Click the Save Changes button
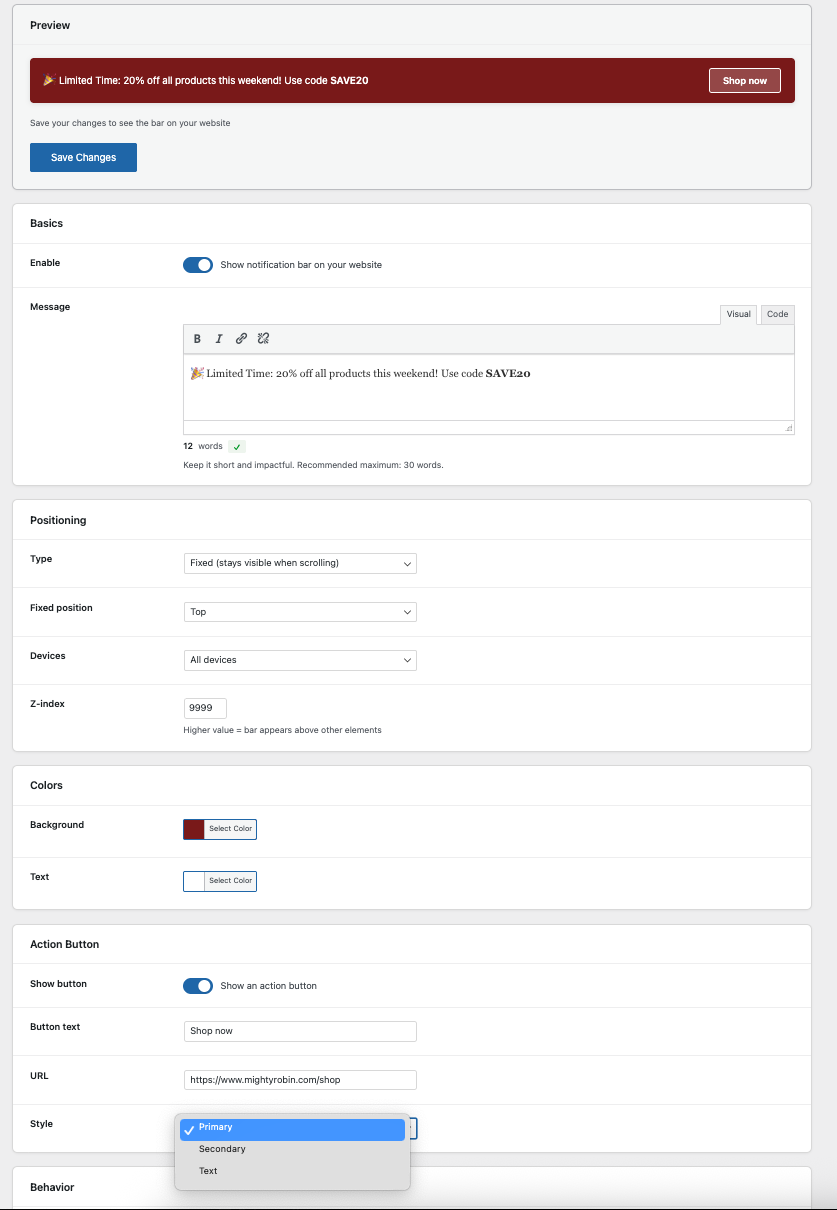Screen dimensions: 837x1210 83,157
